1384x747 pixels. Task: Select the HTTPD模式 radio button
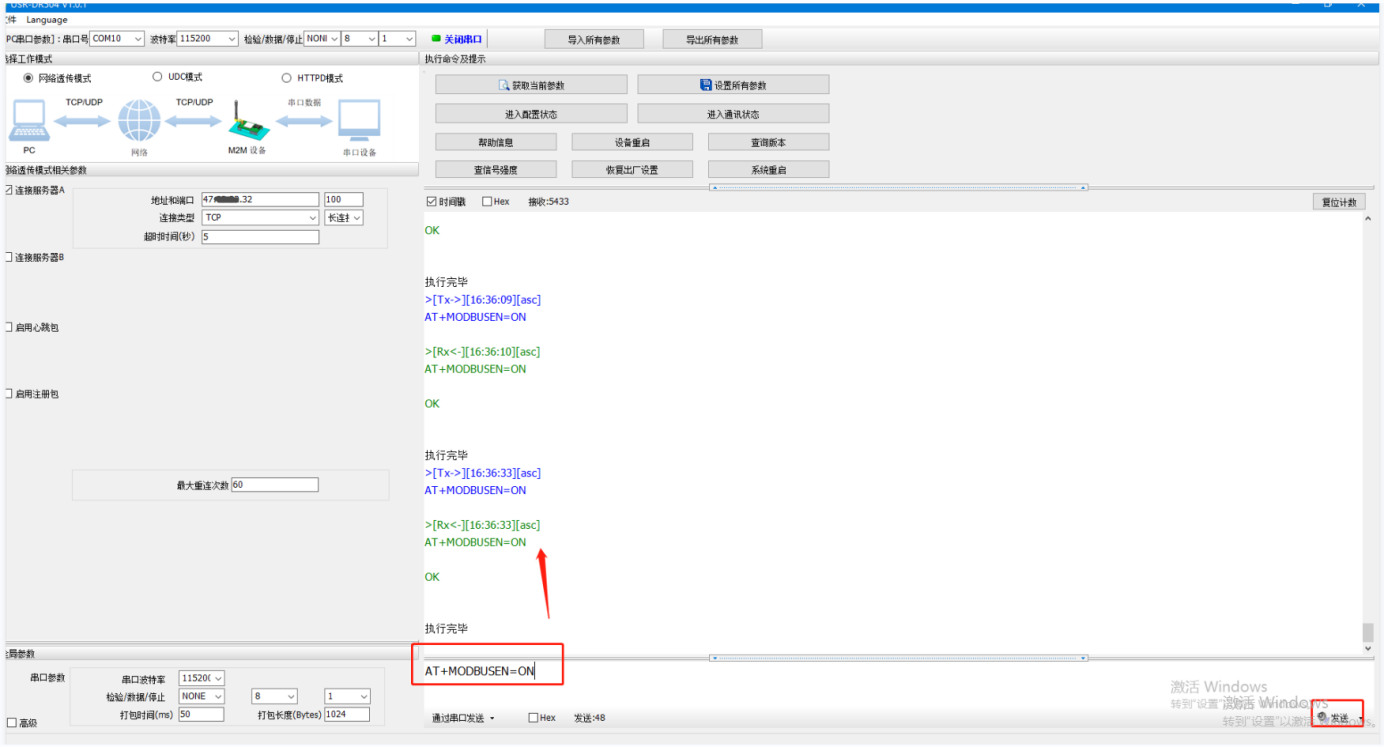(287, 78)
